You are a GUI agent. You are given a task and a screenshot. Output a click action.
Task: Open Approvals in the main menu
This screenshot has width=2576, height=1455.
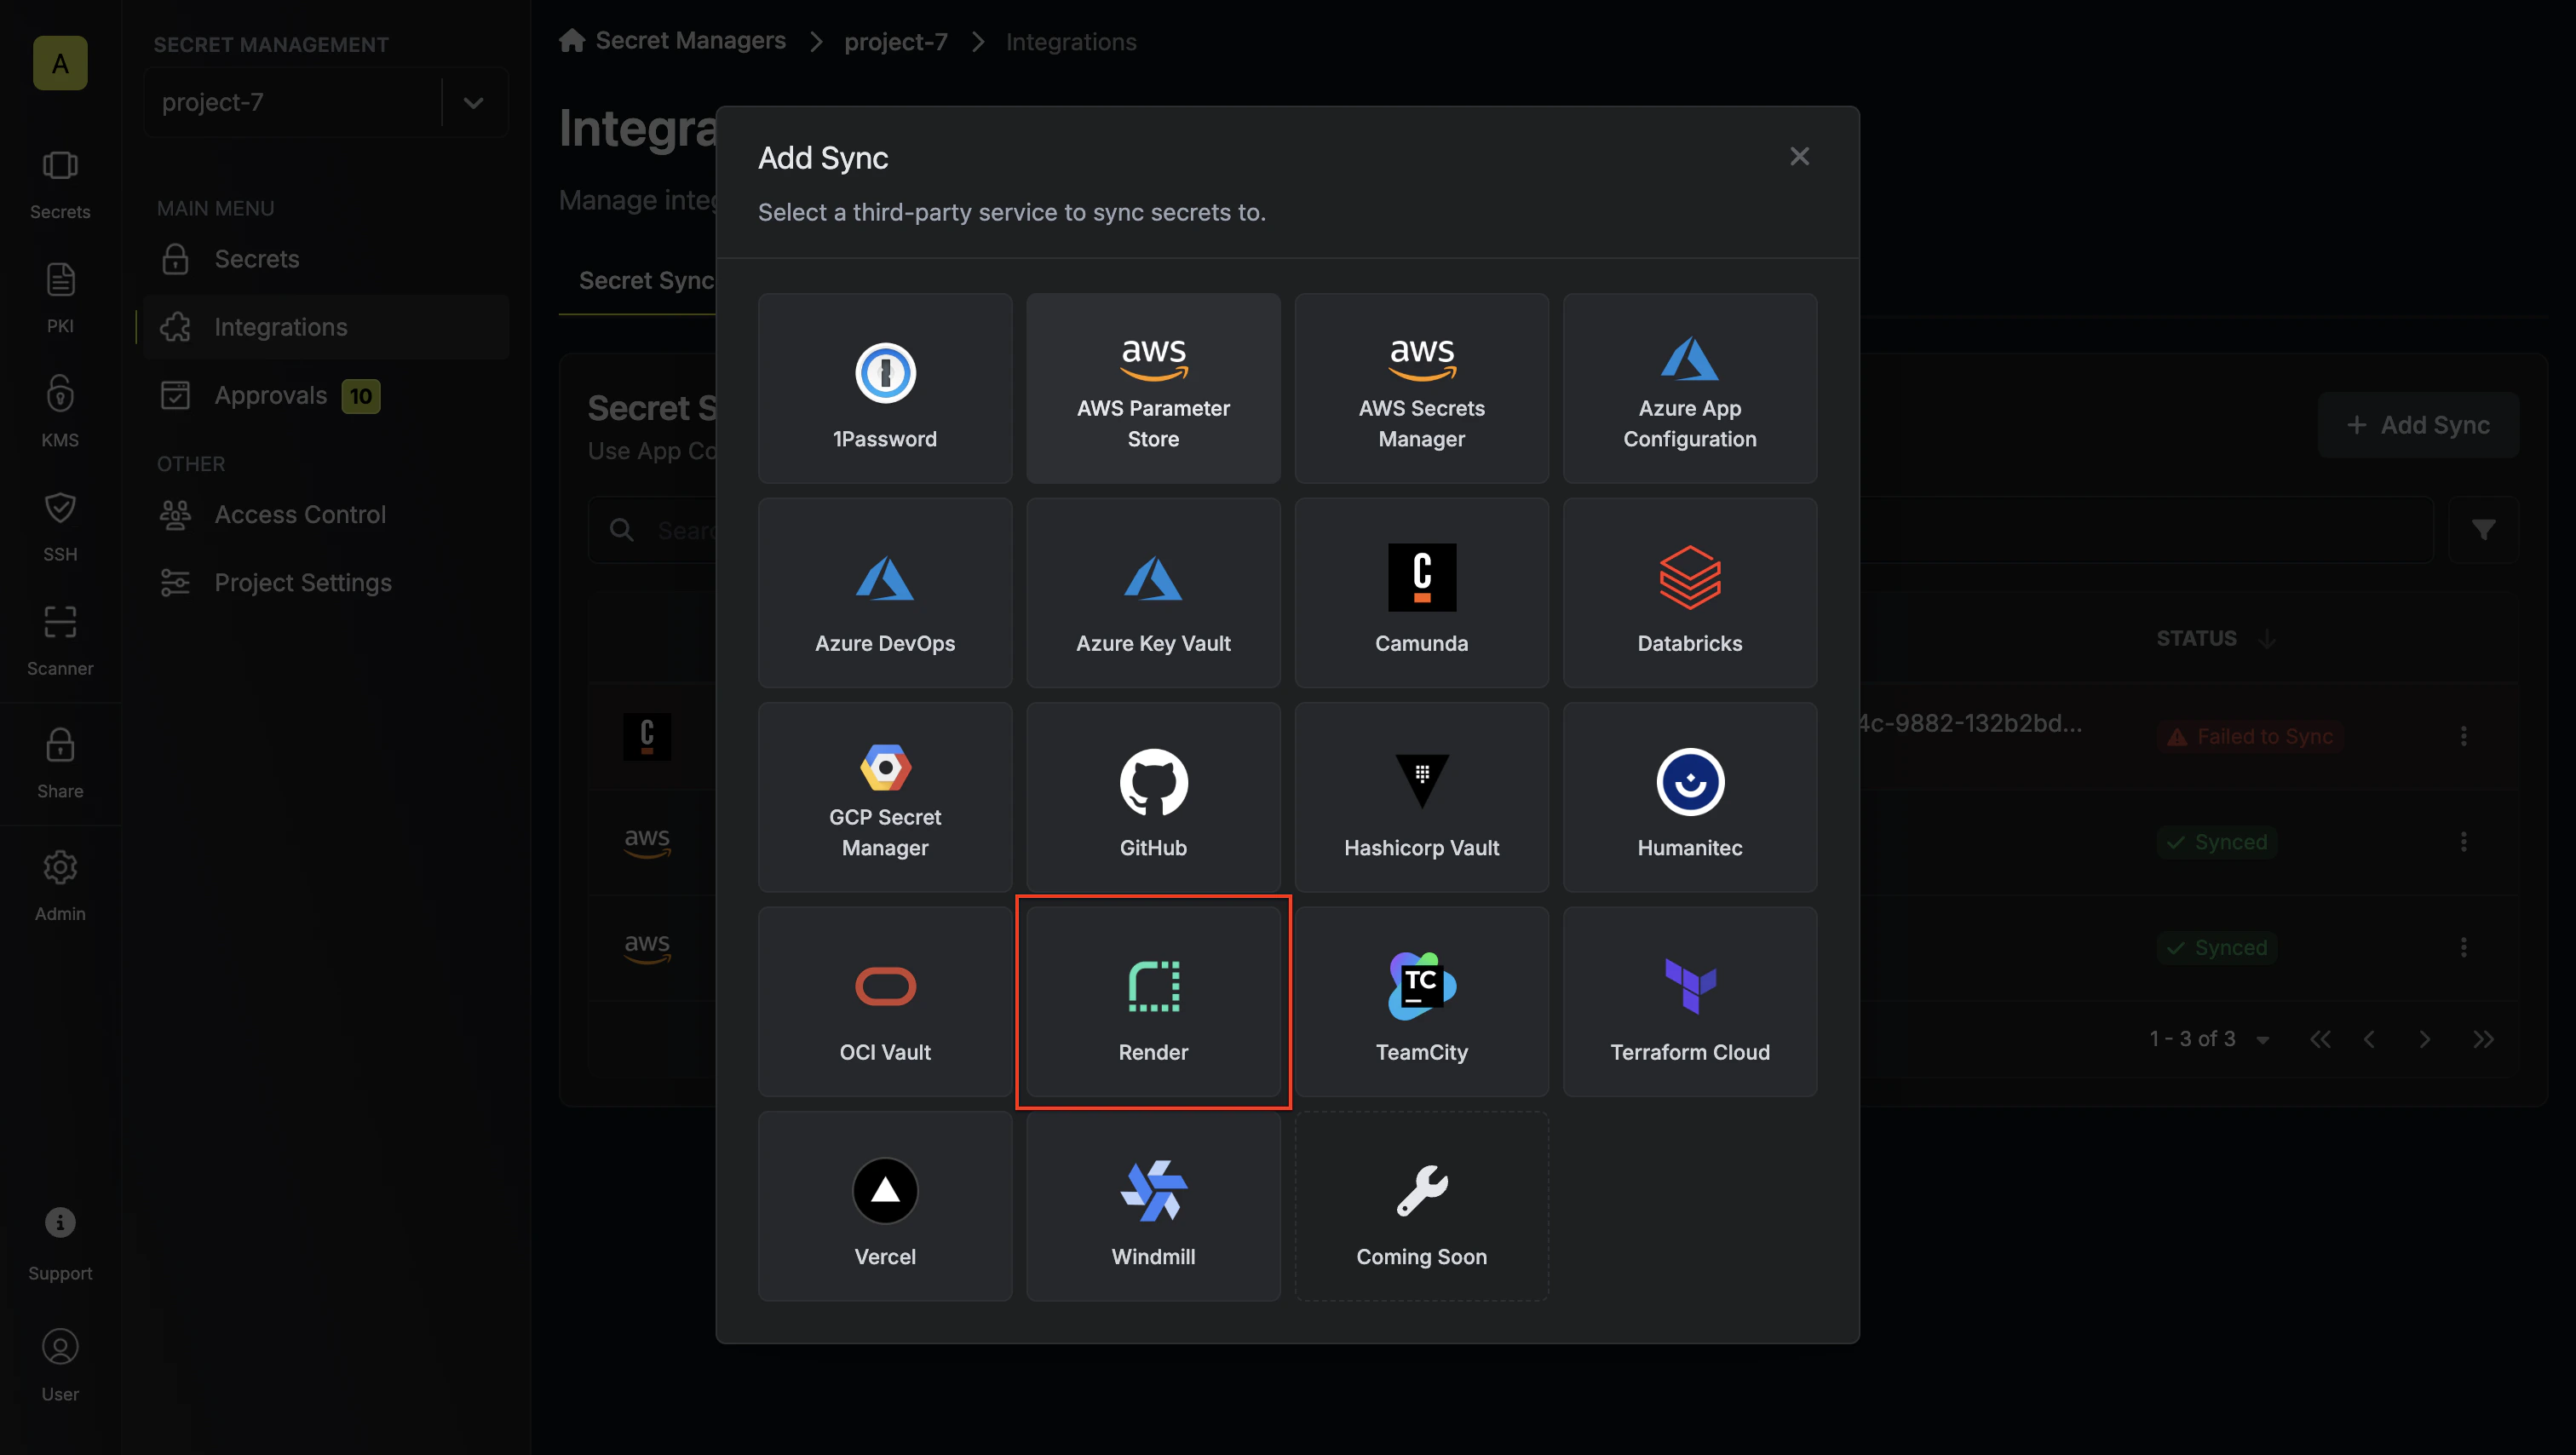(326, 396)
